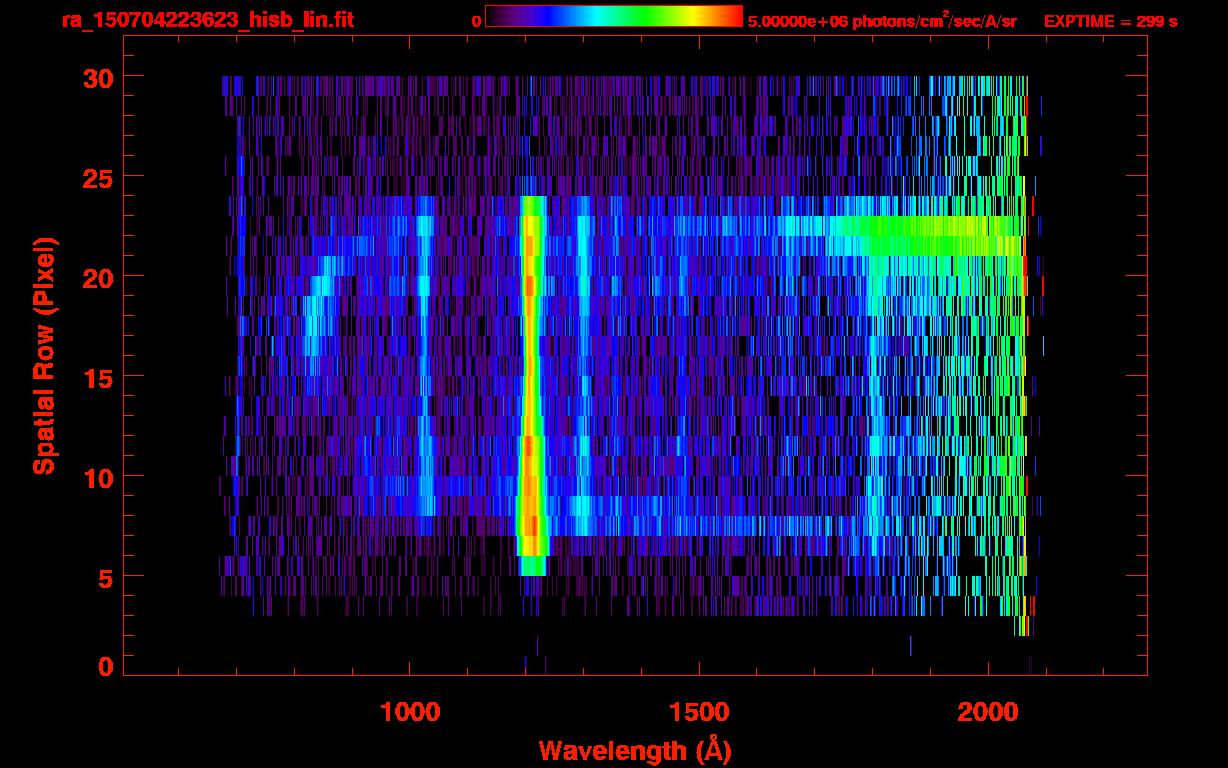Click the x-axis tick label 2000
The width and height of the screenshot is (1228, 768).
pos(988,712)
